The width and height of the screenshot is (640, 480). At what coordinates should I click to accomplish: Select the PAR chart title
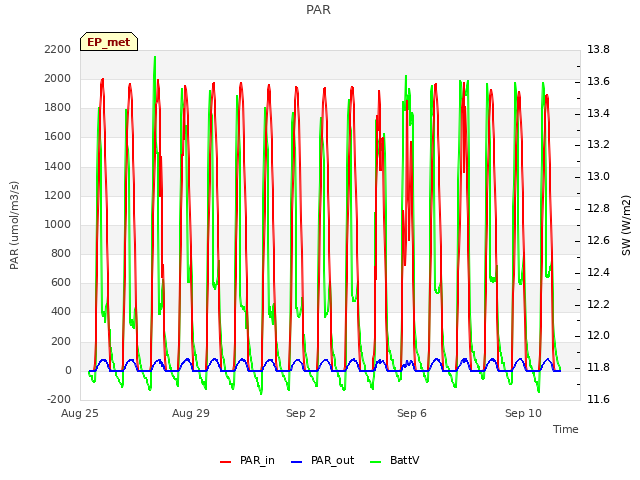[318, 9]
